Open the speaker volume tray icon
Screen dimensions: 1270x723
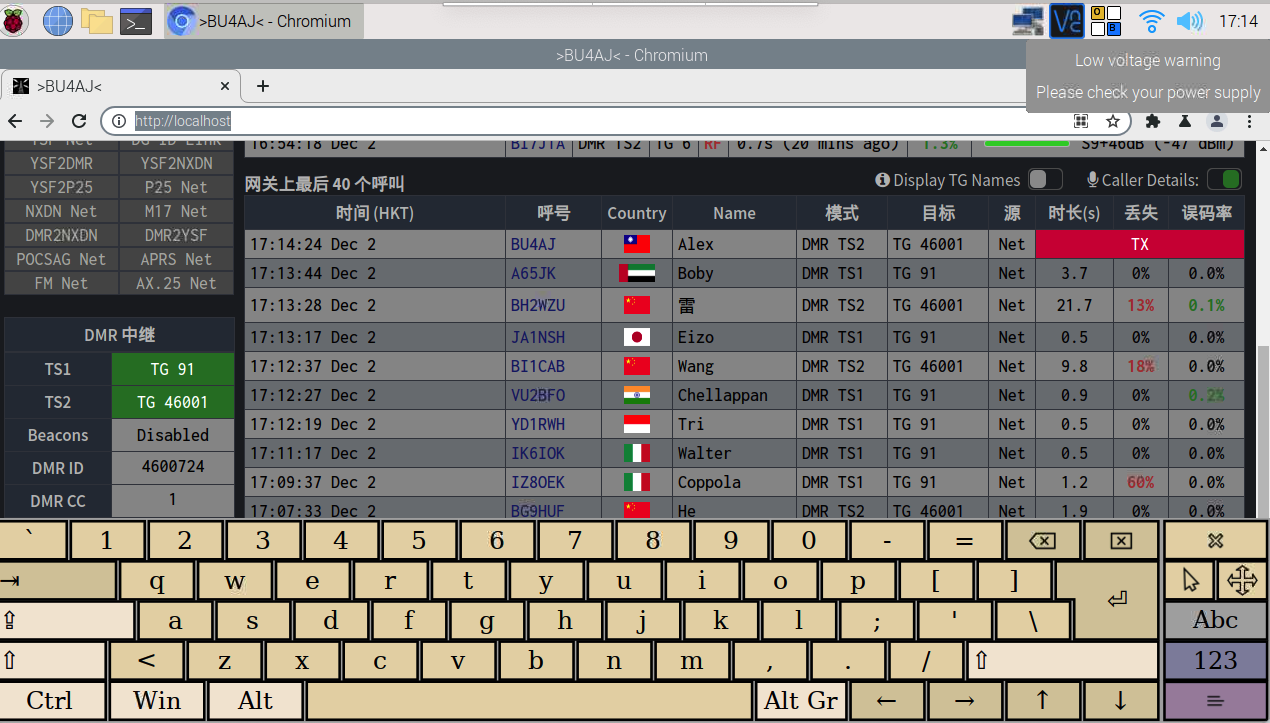[1189, 20]
